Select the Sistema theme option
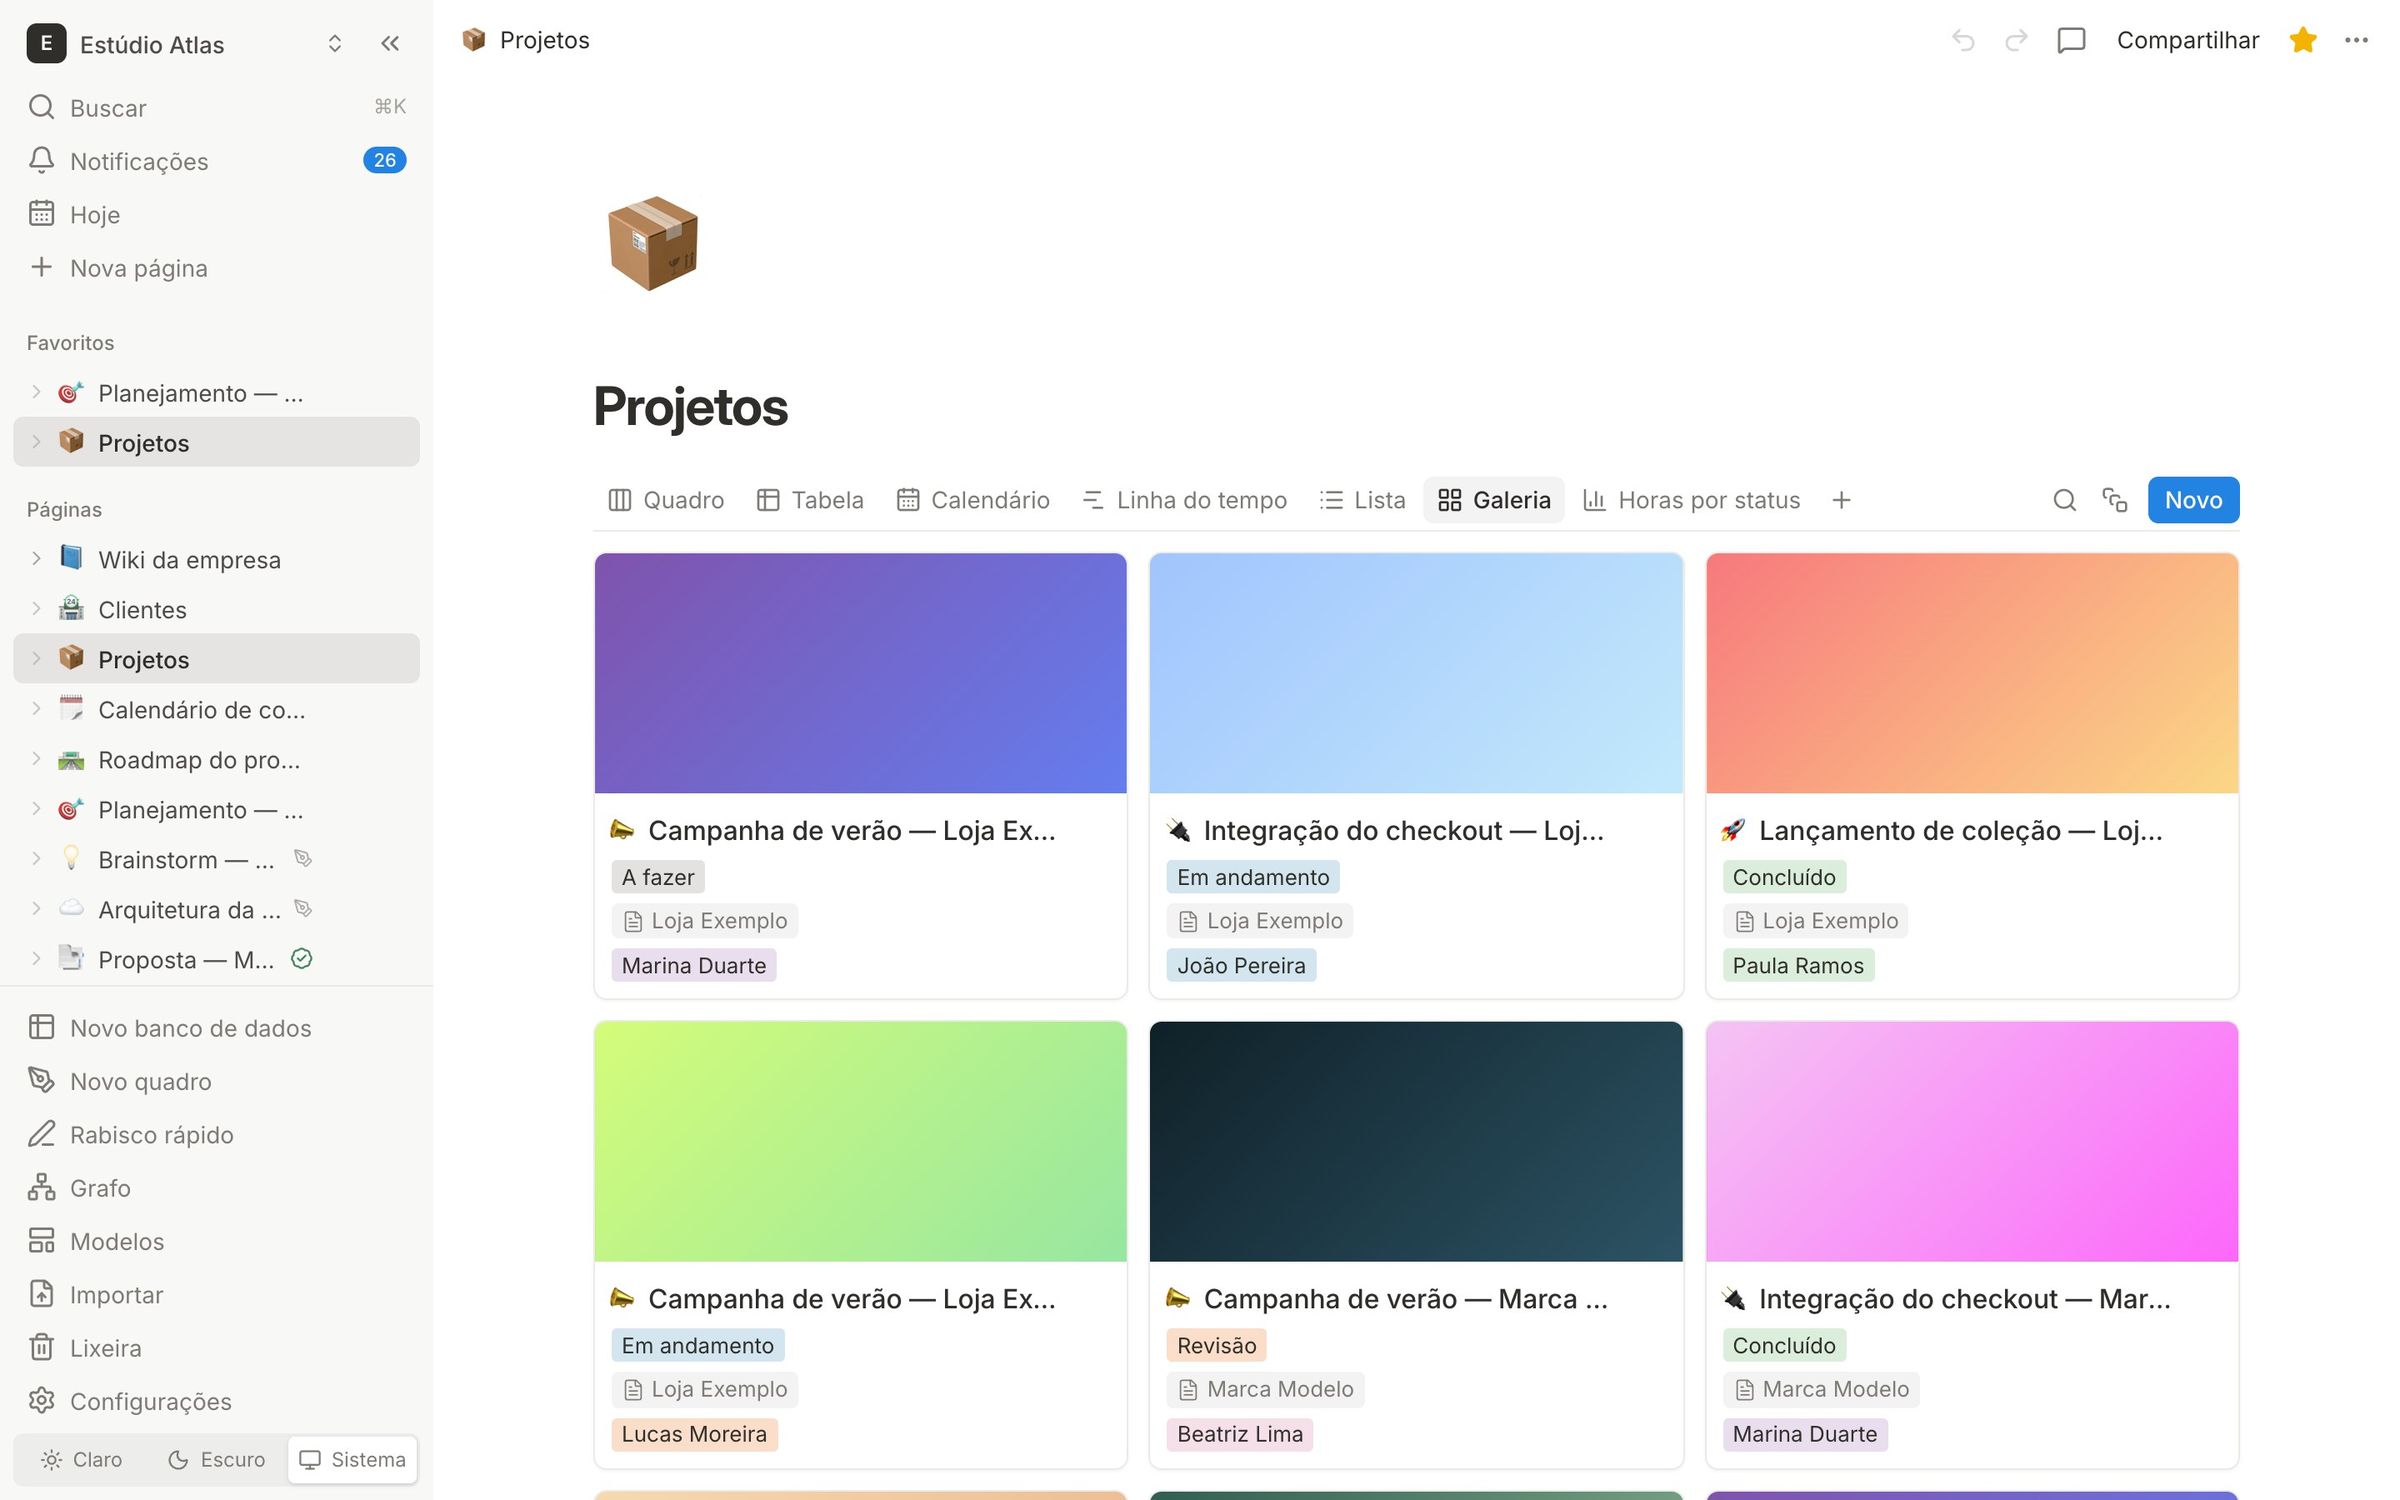The width and height of the screenshot is (2400, 1500). (353, 1459)
